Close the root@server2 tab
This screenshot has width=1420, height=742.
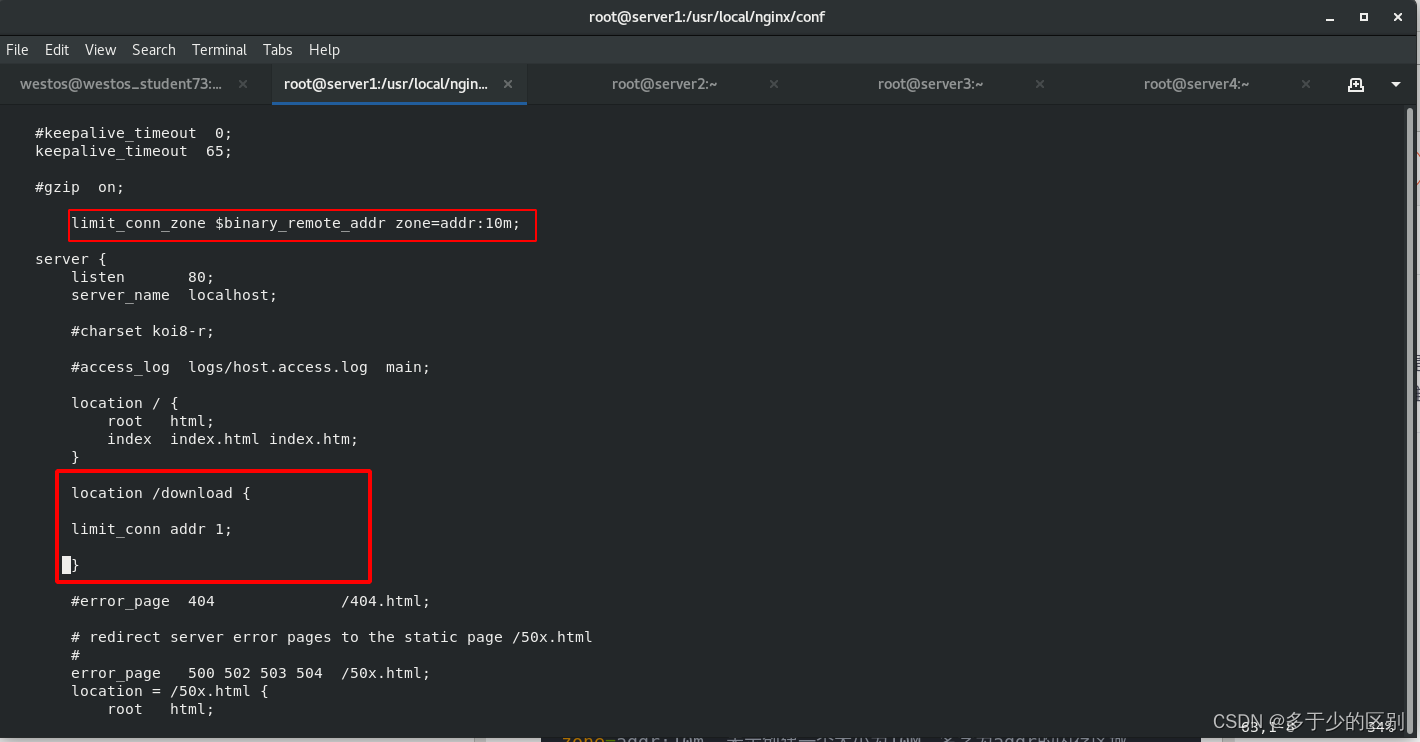[775, 85]
